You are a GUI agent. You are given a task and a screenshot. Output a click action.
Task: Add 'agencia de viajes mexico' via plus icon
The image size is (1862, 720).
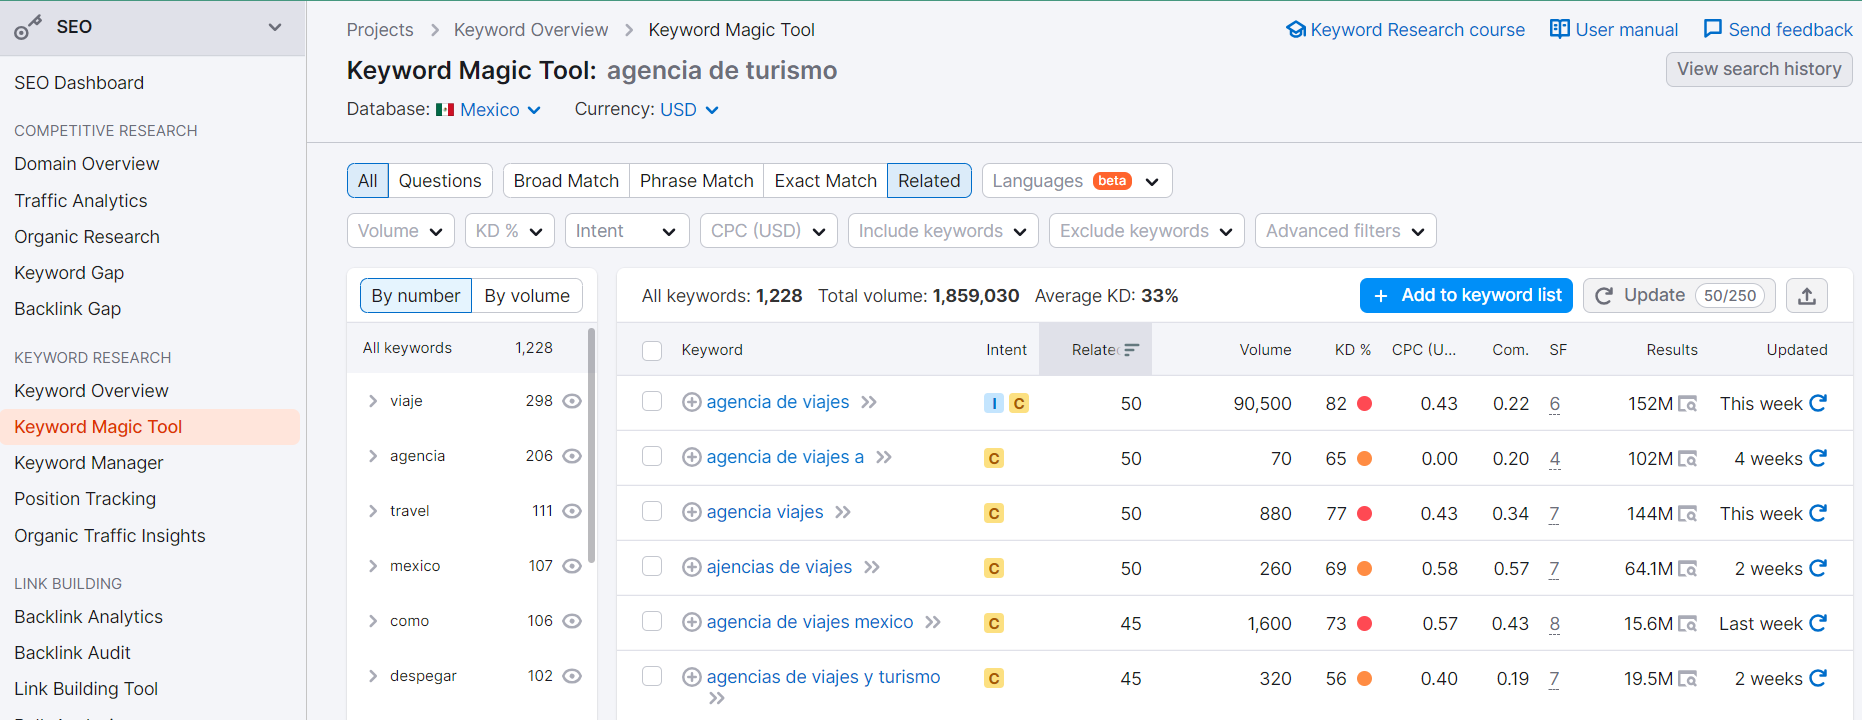[691, 622]
